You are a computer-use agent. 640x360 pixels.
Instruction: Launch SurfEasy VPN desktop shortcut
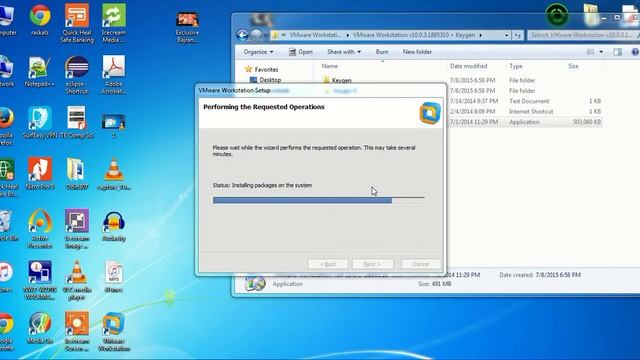[x=40, y=122]
